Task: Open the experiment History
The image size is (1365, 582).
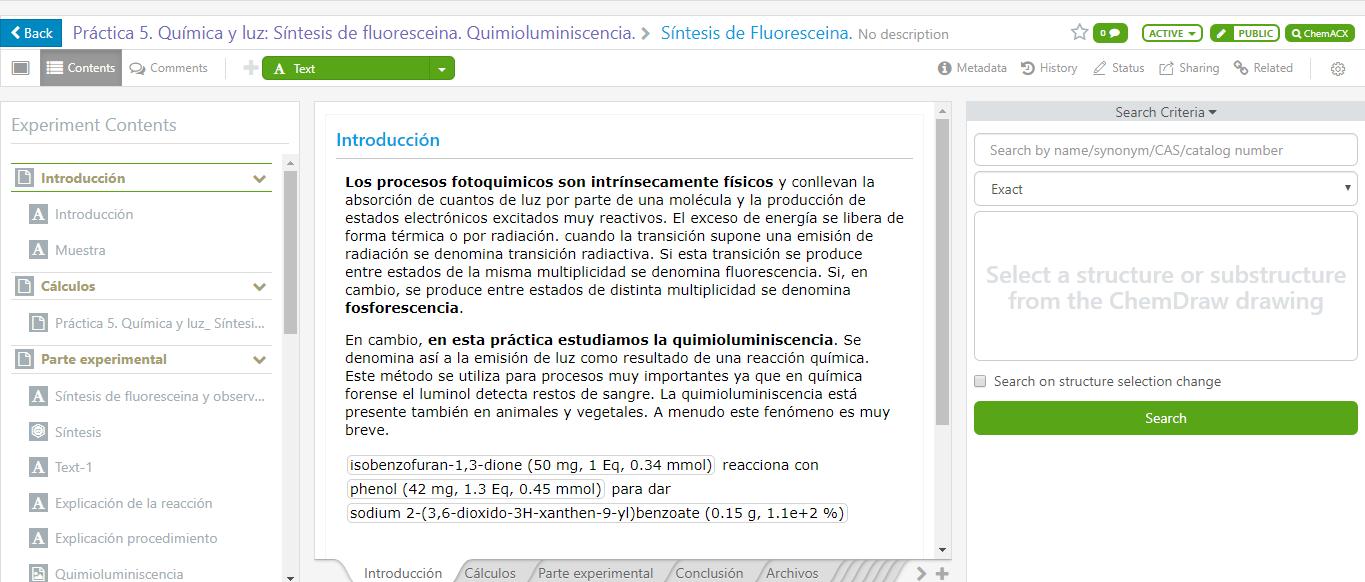Action: [1048, 68]
